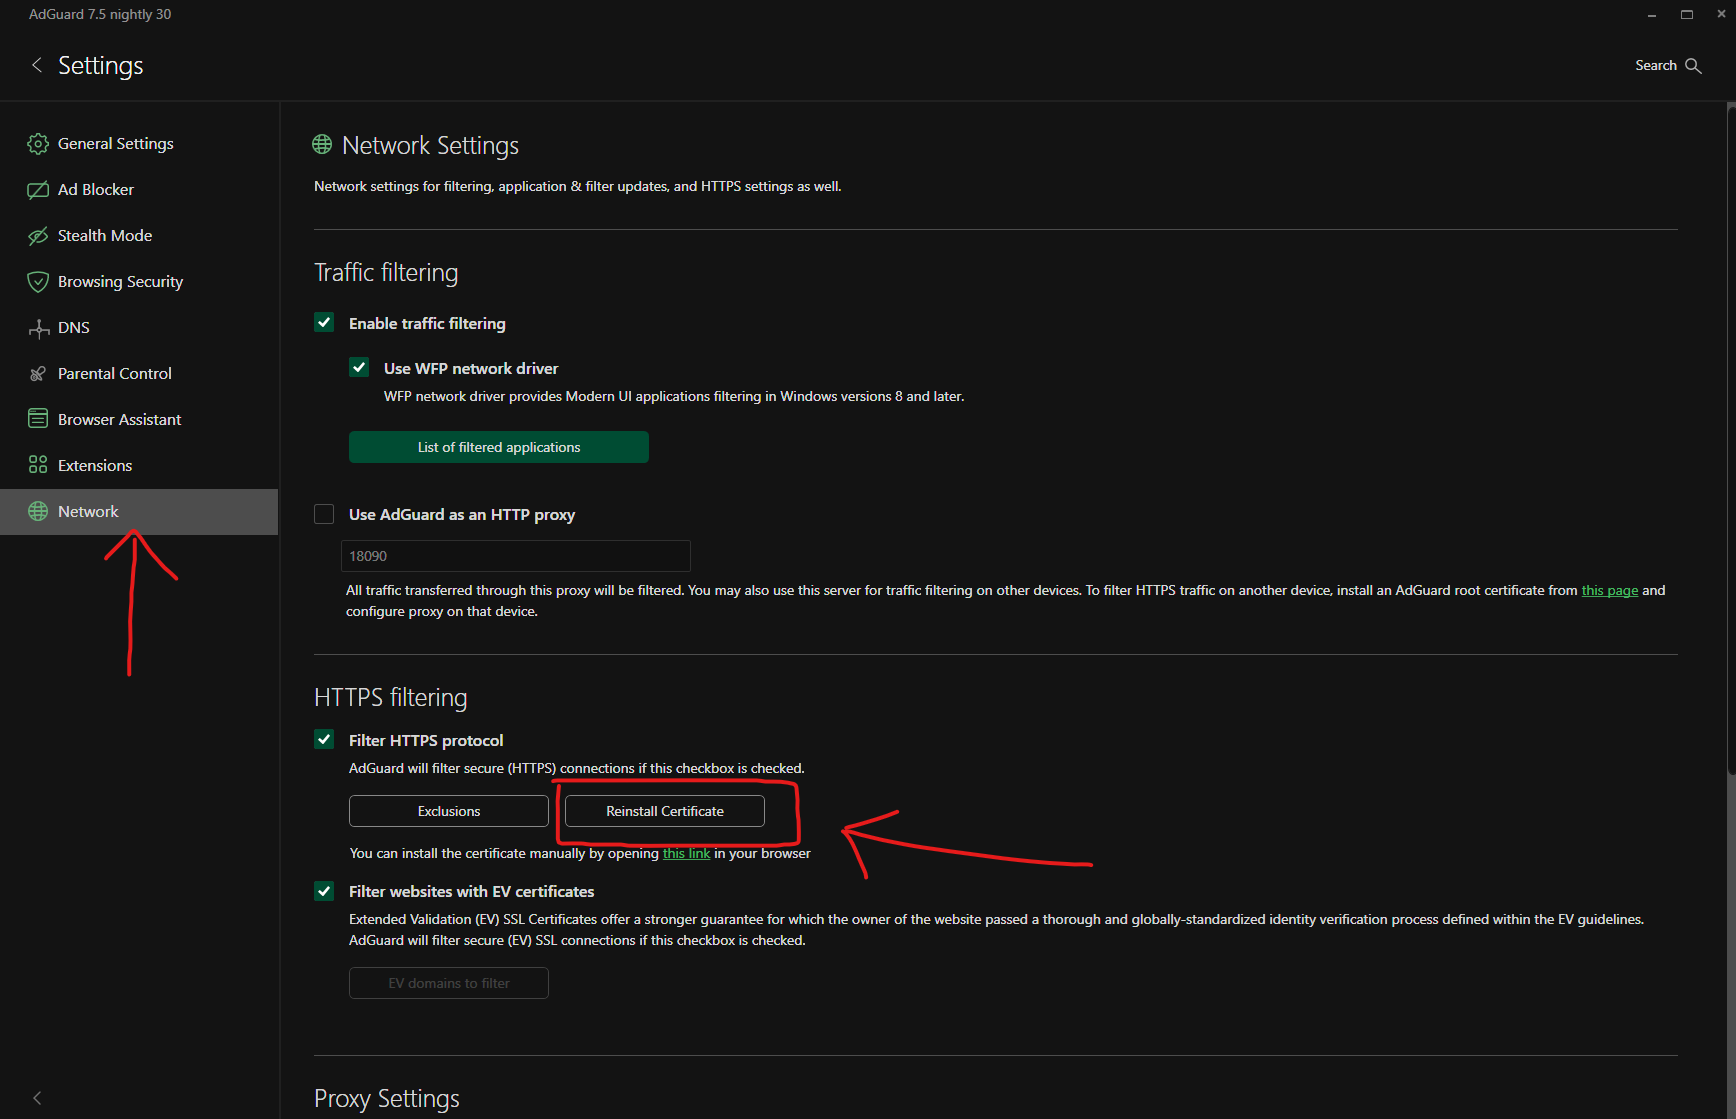Click the Browser Assistant icon
The image size is (1736, 1119).
(x=38, y=419)
